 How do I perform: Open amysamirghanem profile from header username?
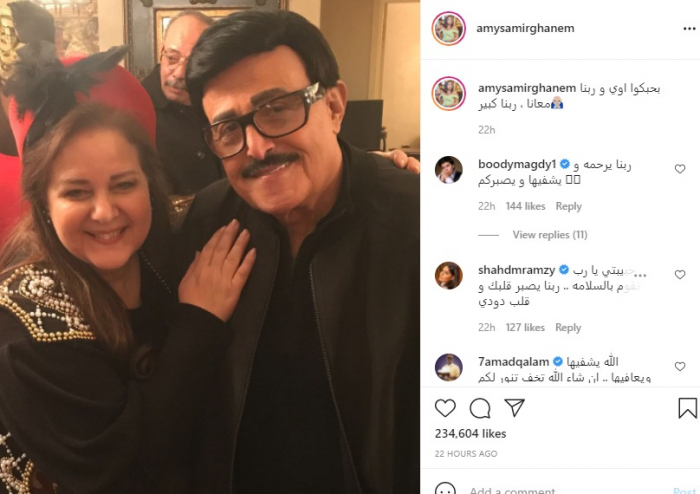(525, 28)
